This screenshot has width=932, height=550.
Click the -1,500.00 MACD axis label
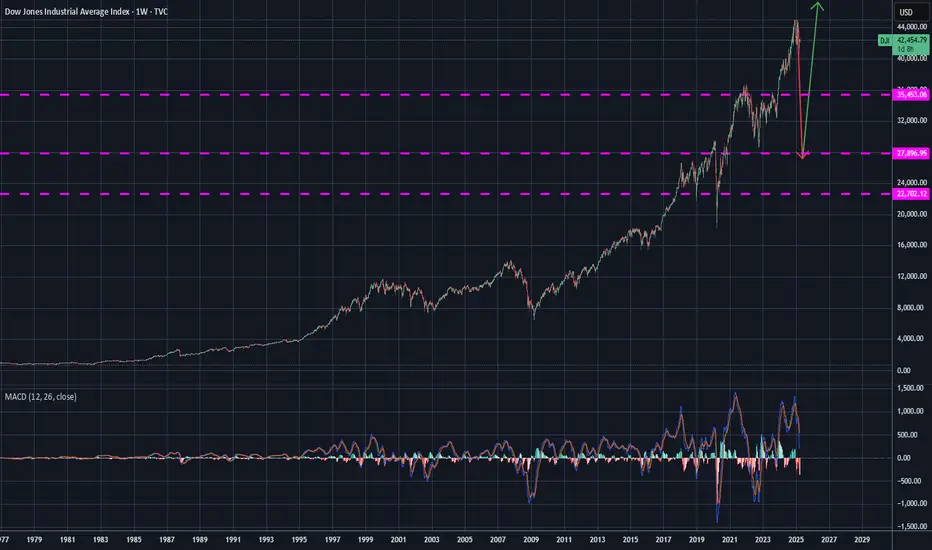tap(912, 527)
